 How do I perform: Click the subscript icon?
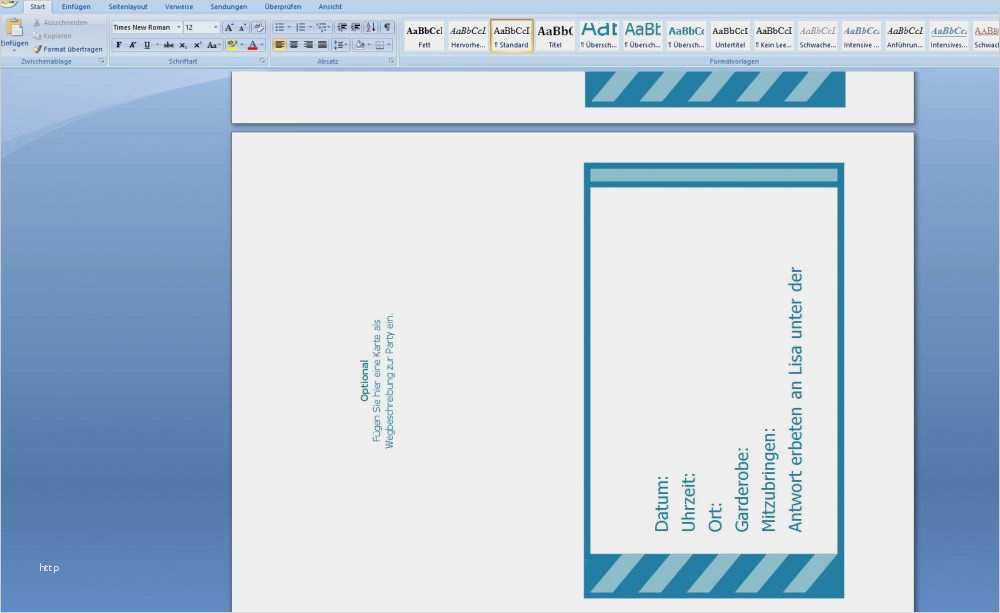(x=183, y=45)
